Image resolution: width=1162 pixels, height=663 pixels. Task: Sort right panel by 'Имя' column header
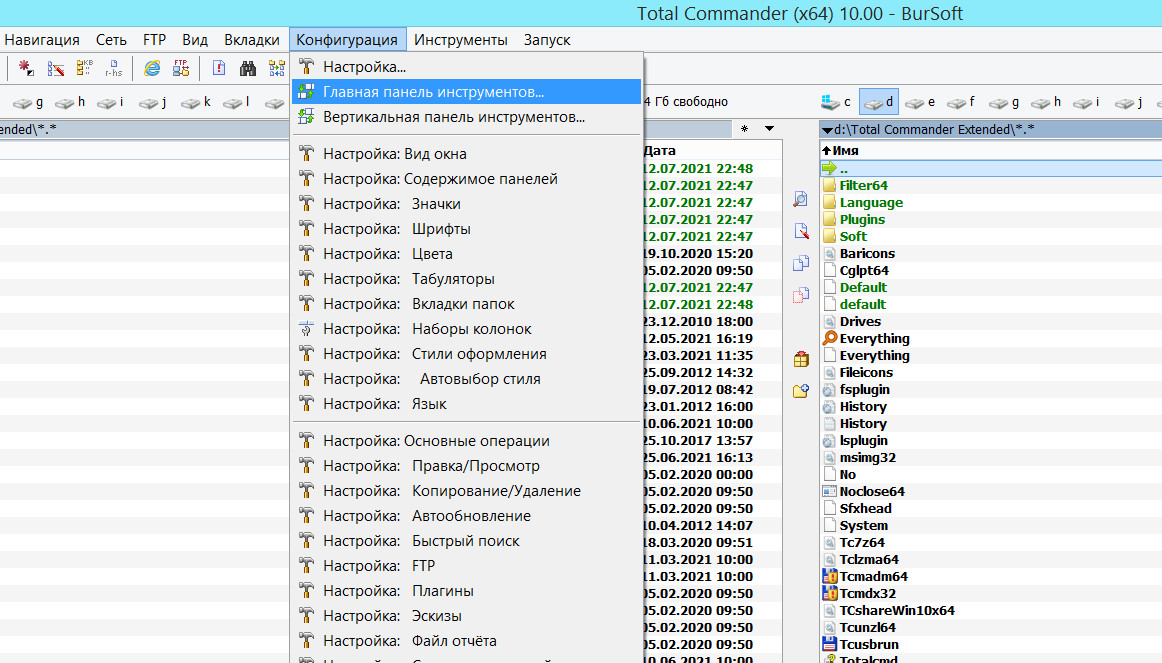click(x=845, y=150)
